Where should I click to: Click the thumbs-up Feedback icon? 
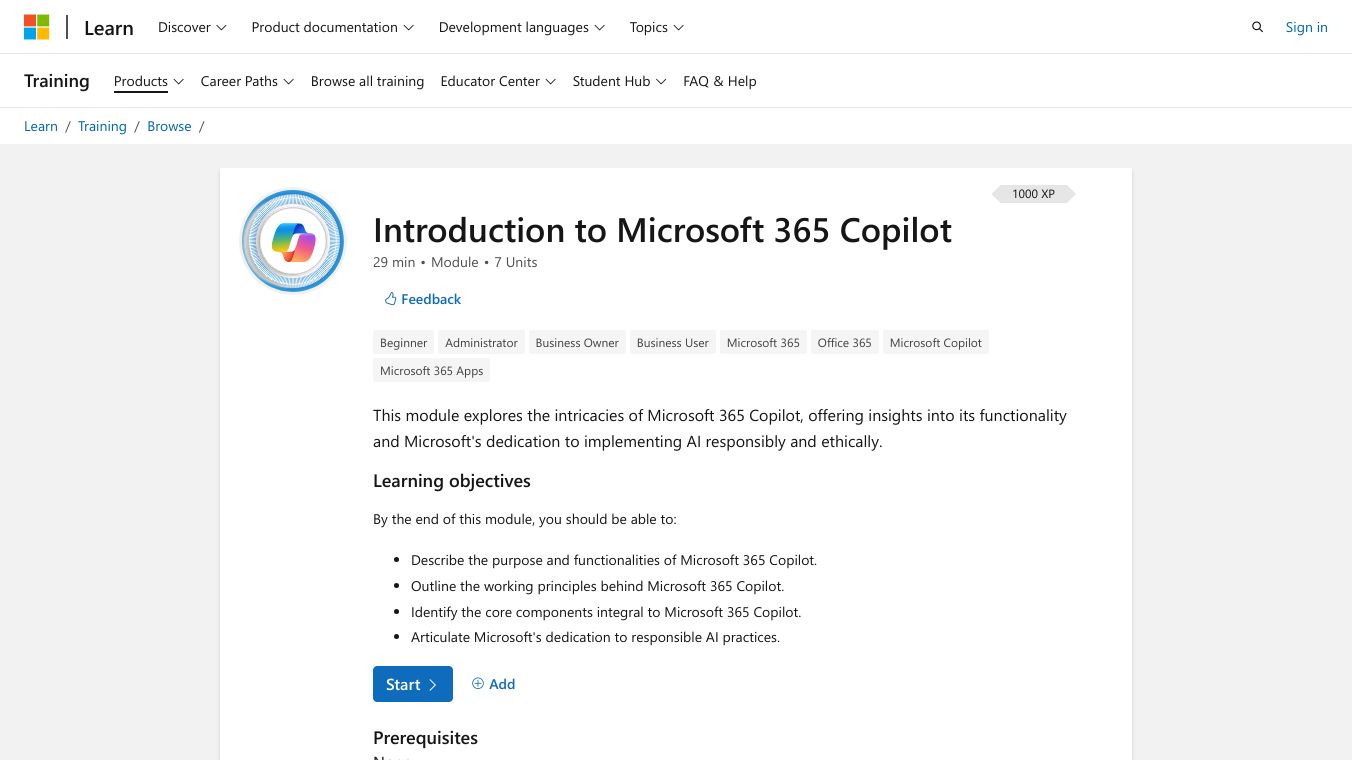pyautogui.click(x=391, y=299)
